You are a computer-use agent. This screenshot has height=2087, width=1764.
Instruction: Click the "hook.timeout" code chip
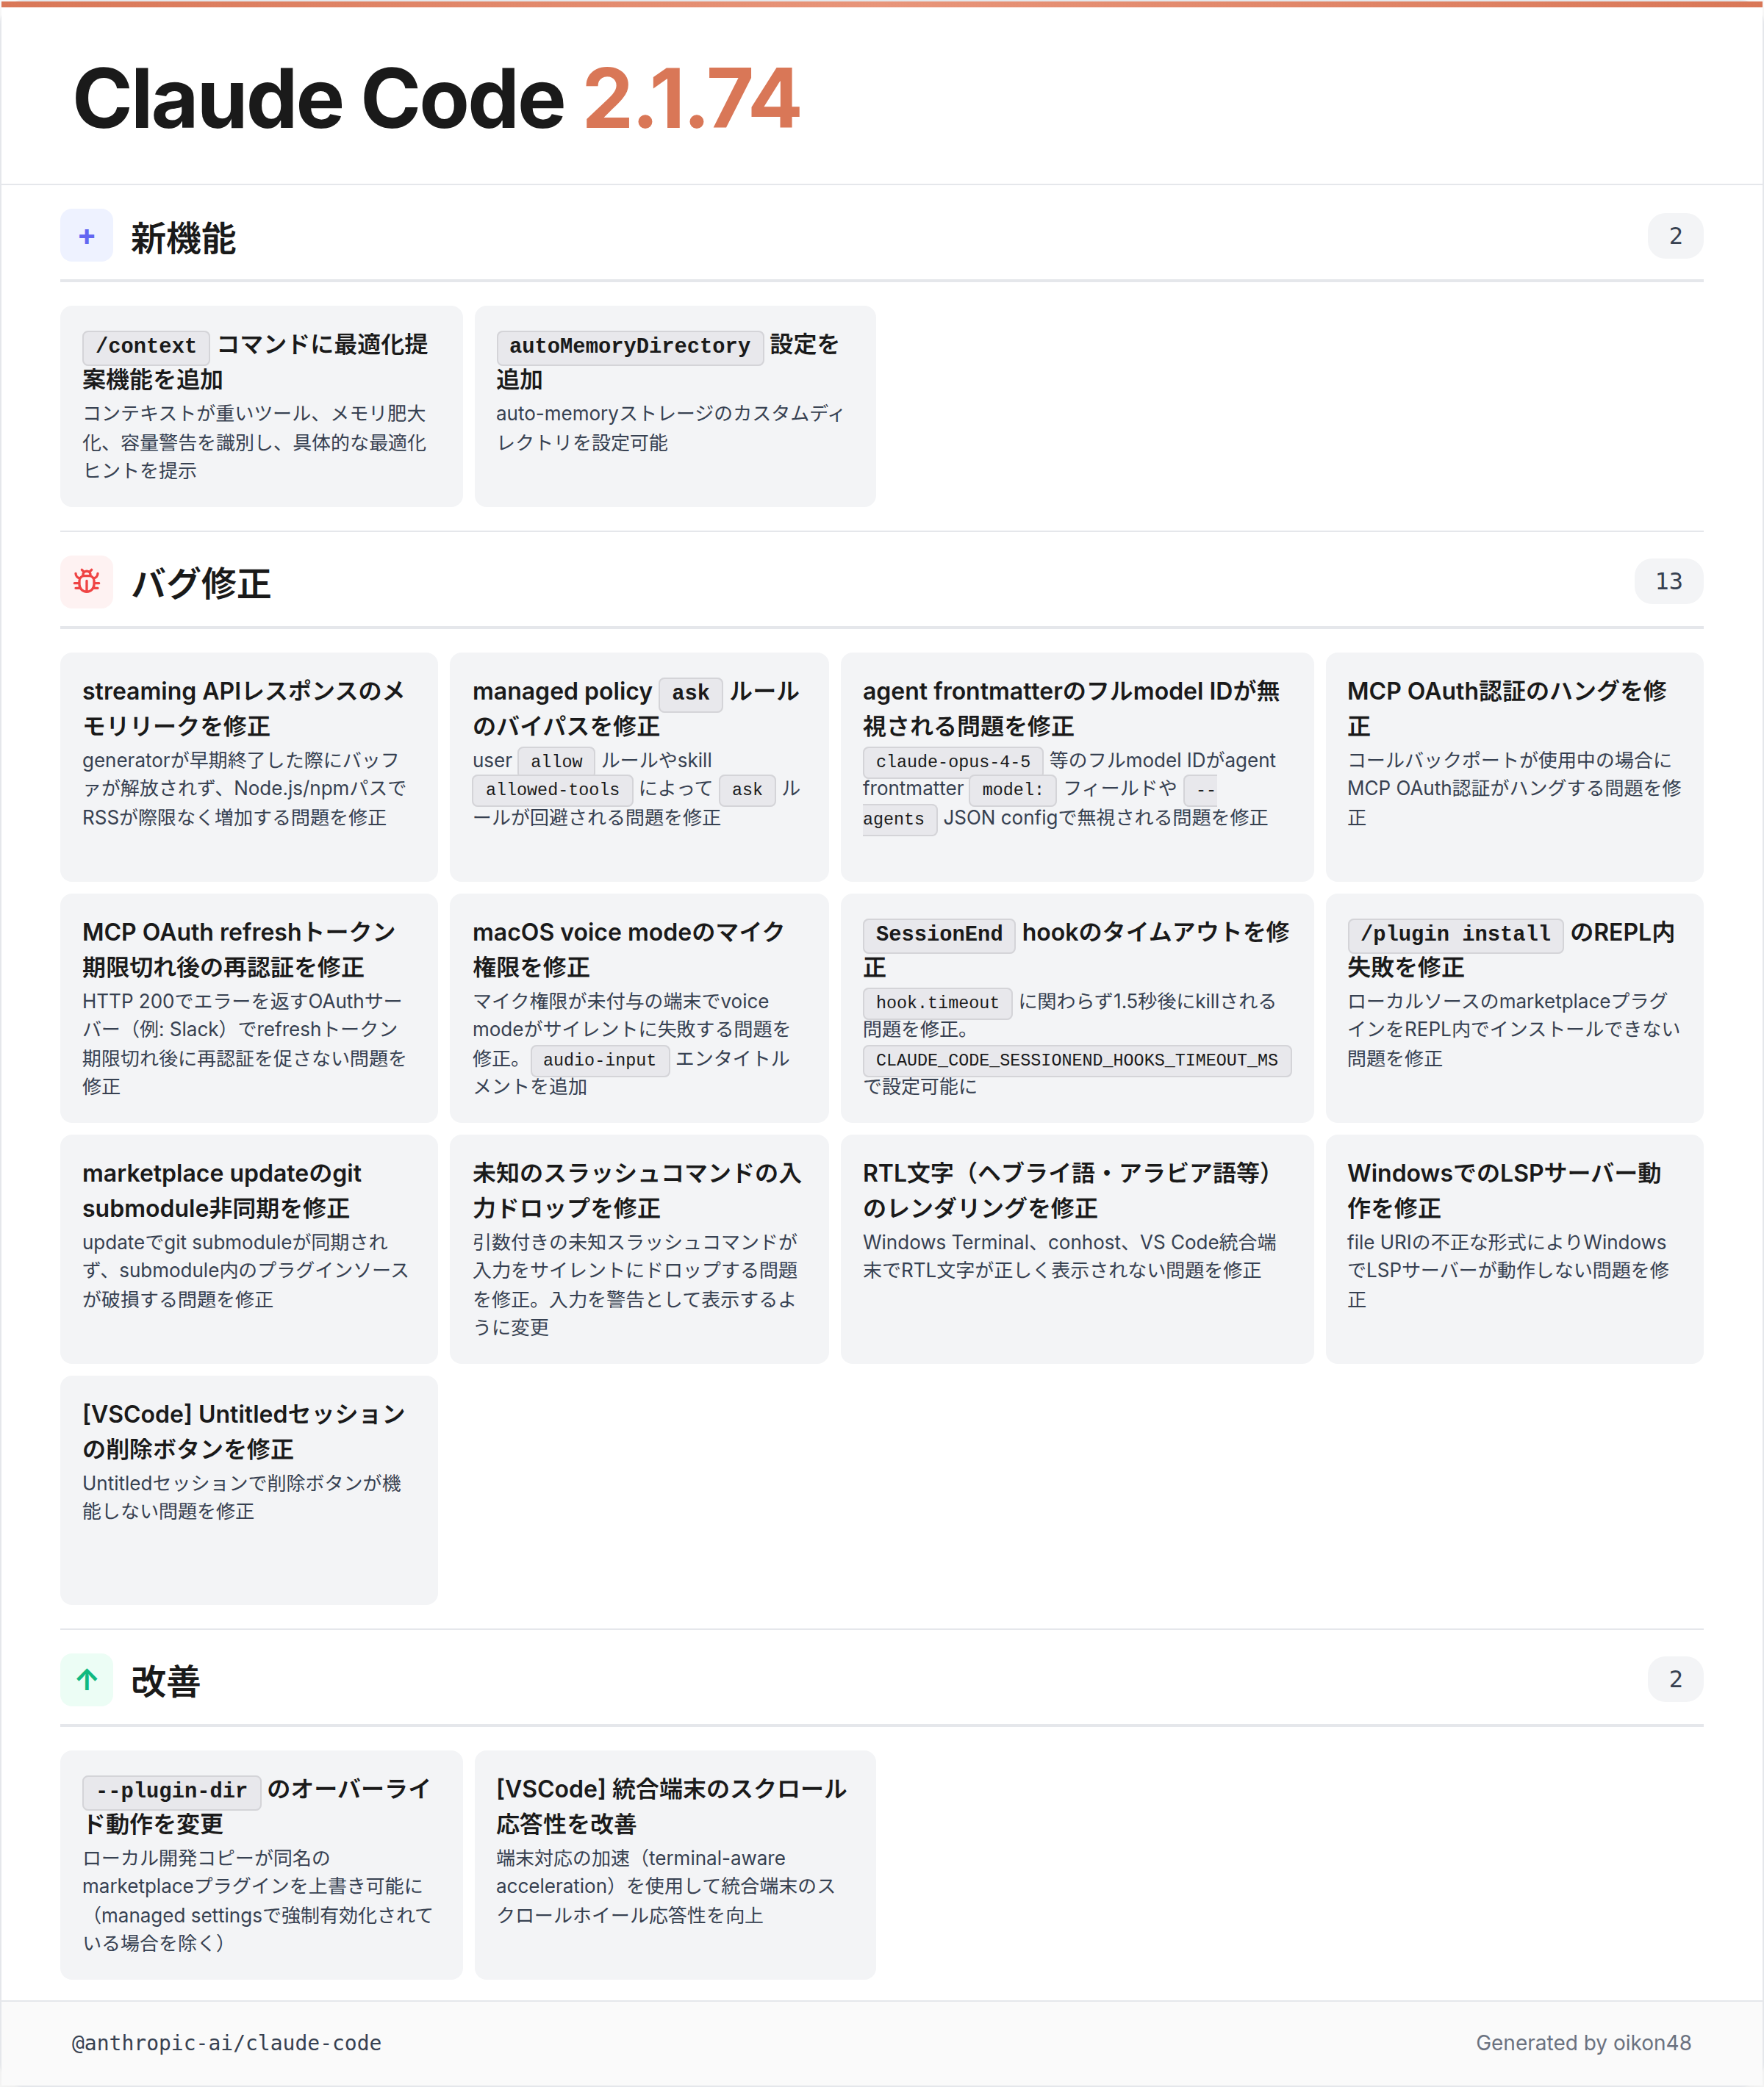(x=937, y=1002)
